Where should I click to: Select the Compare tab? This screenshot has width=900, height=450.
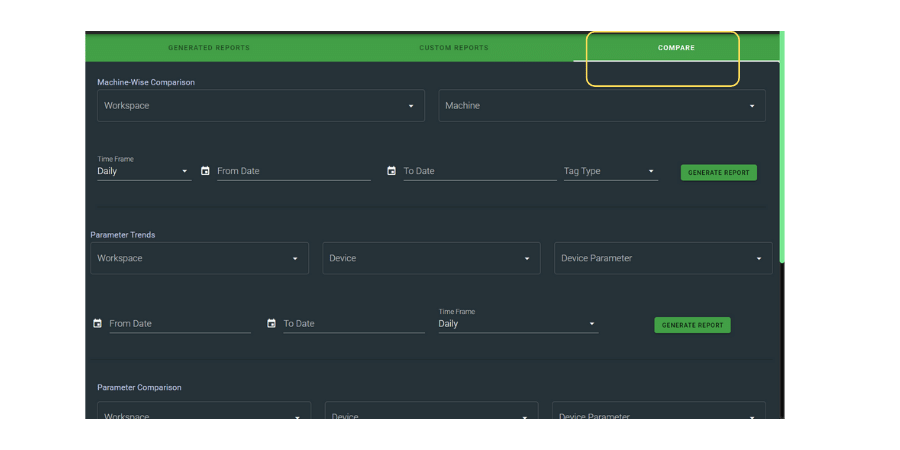pyautogui.click(x=676, y=48)
